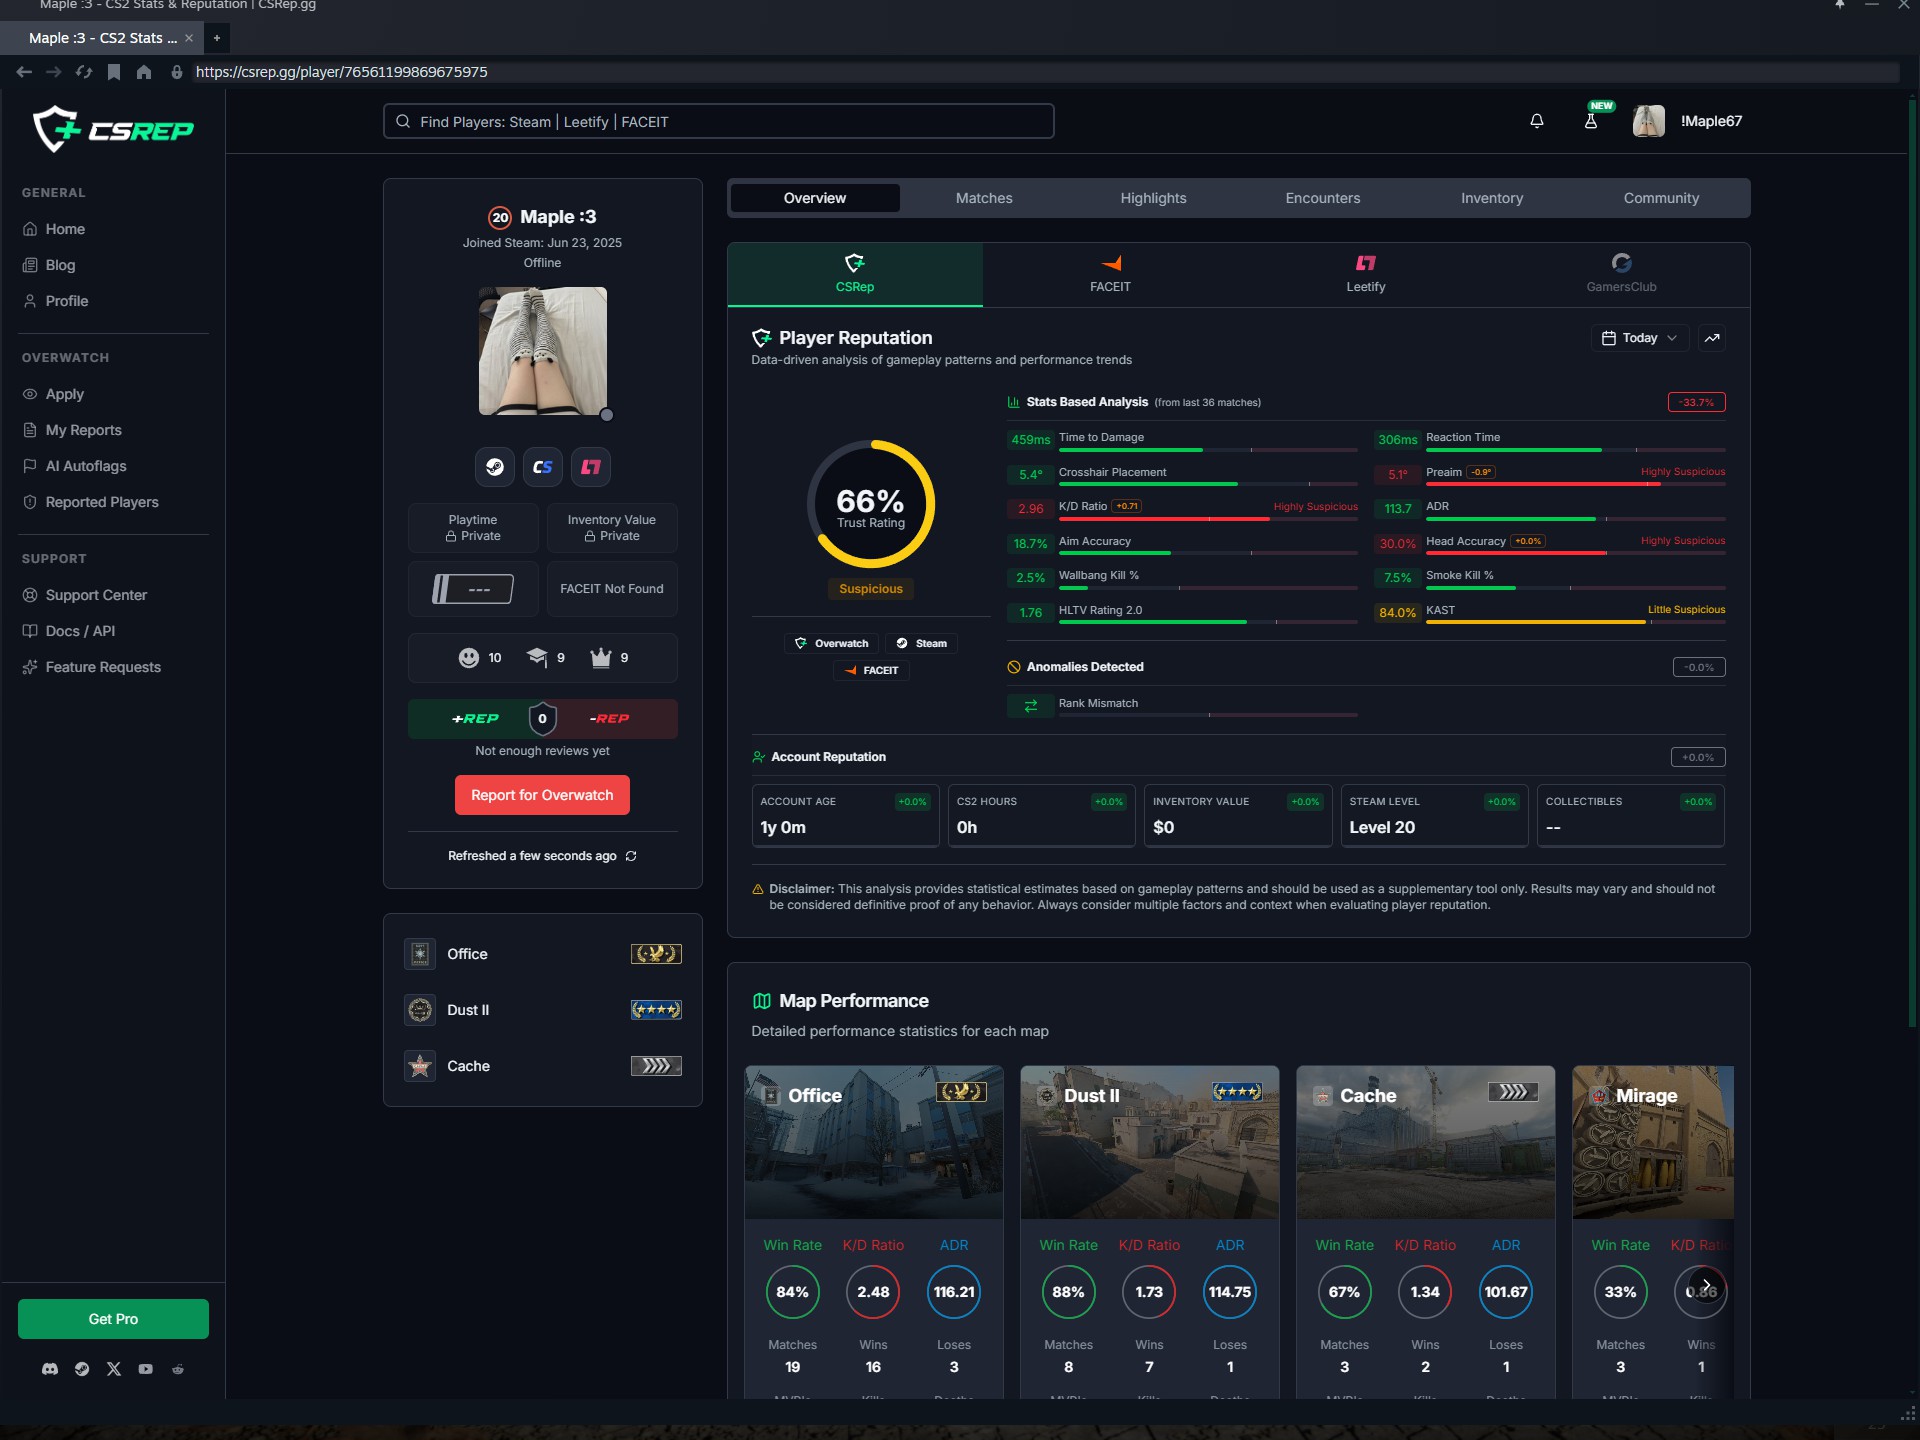Open the Discord link in the sidebar footer
This screenshot has width=1920, height=1440.
click(50, 1369)
